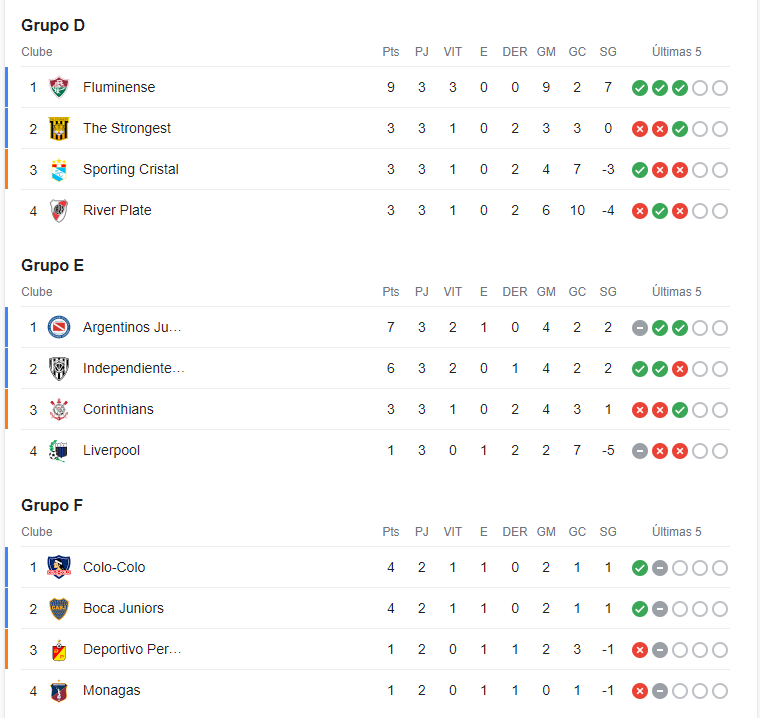Click the Grupo D heading
This screenshot has width=760, height=718.
coord(53,25)
